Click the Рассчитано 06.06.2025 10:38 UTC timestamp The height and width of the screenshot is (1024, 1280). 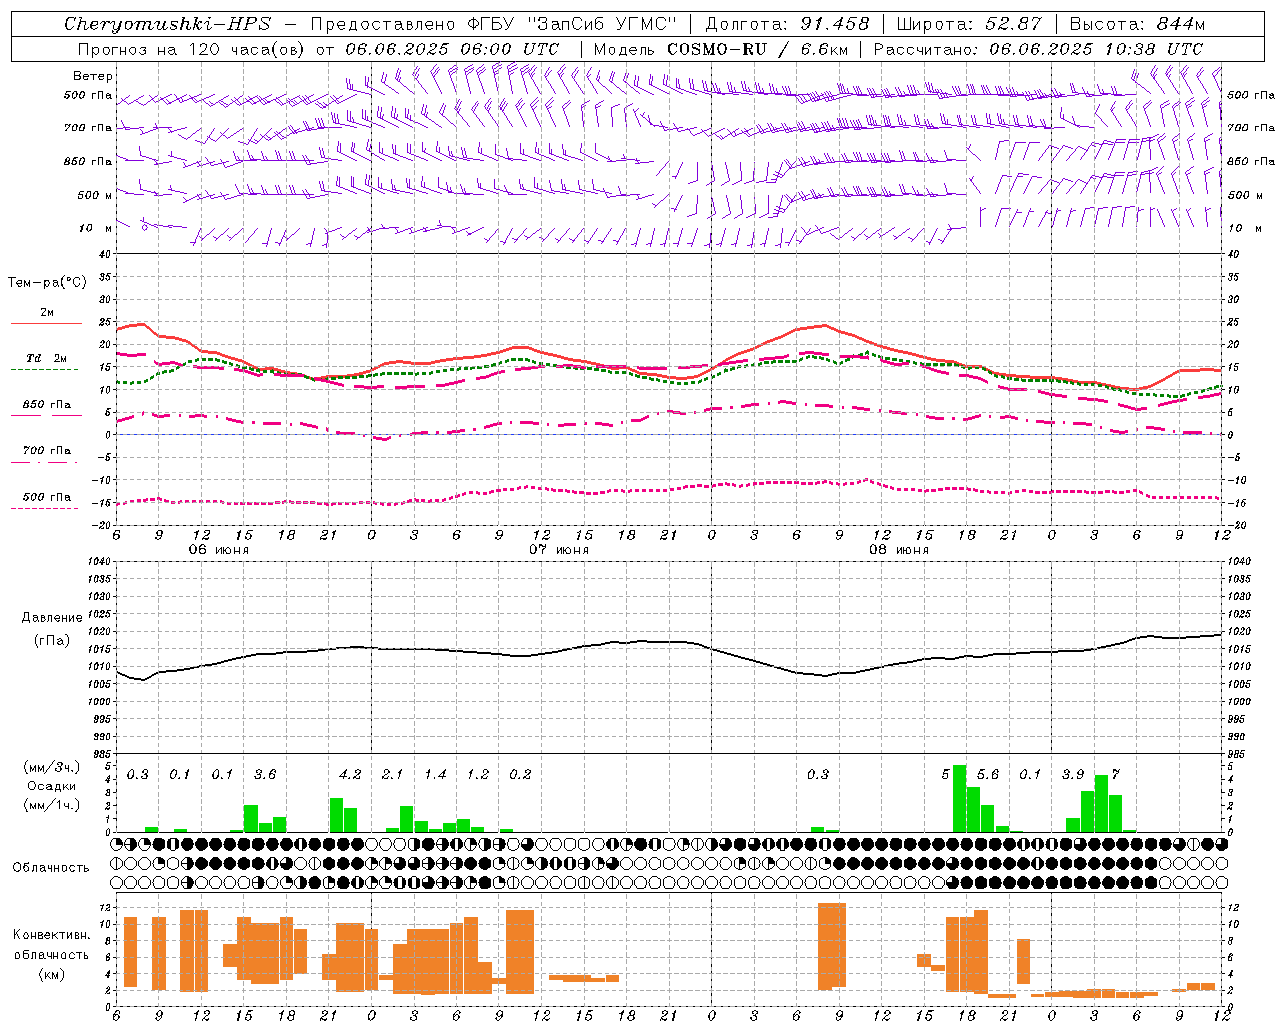click(x=1038, y=49)
